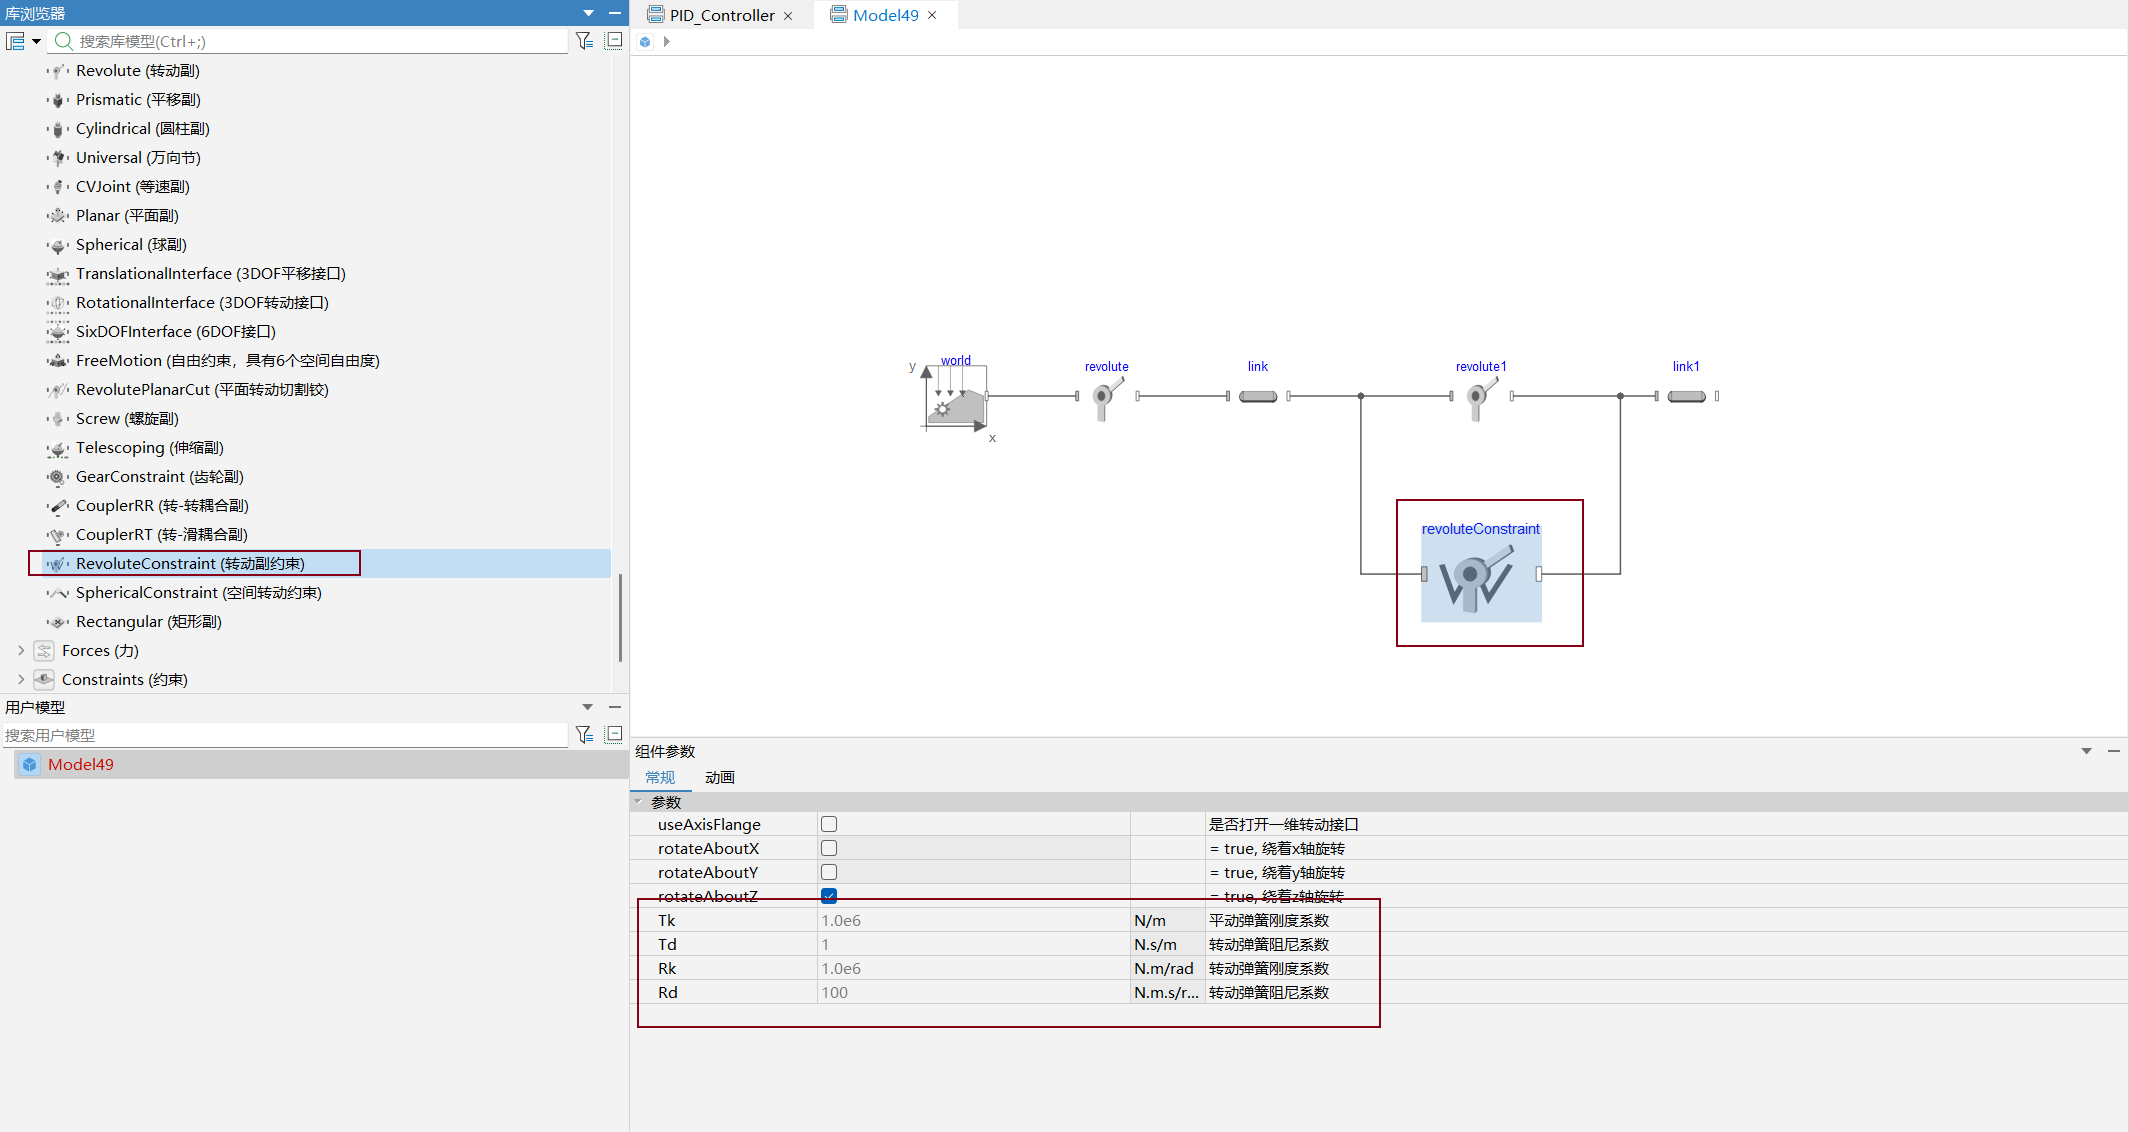Open the library browser panel menu arrow
Screen dimensions: 2129x1132
pos(588,13)
